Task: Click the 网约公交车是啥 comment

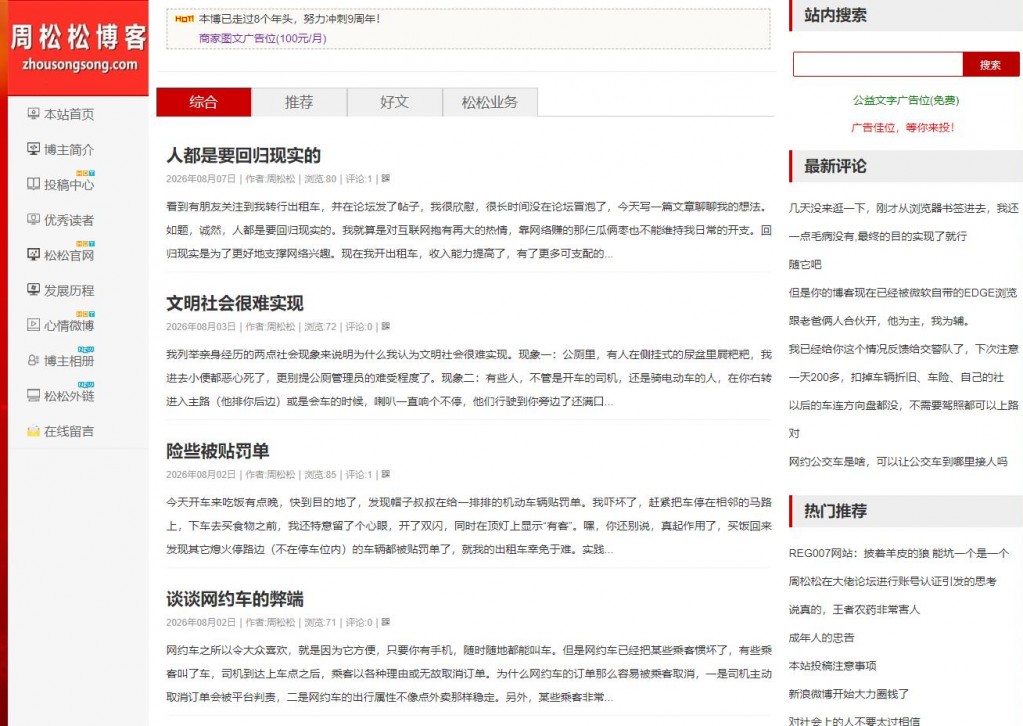Action: click(898, 461)
